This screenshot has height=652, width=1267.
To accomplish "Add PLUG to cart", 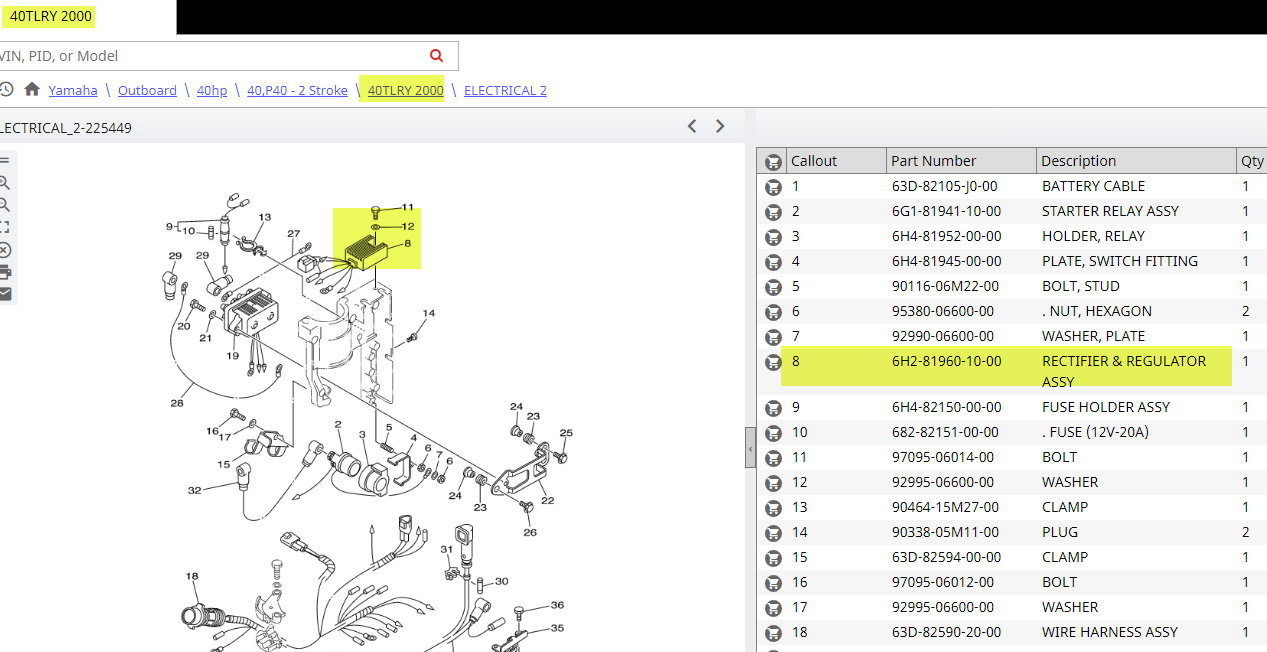I will (773, 533).
